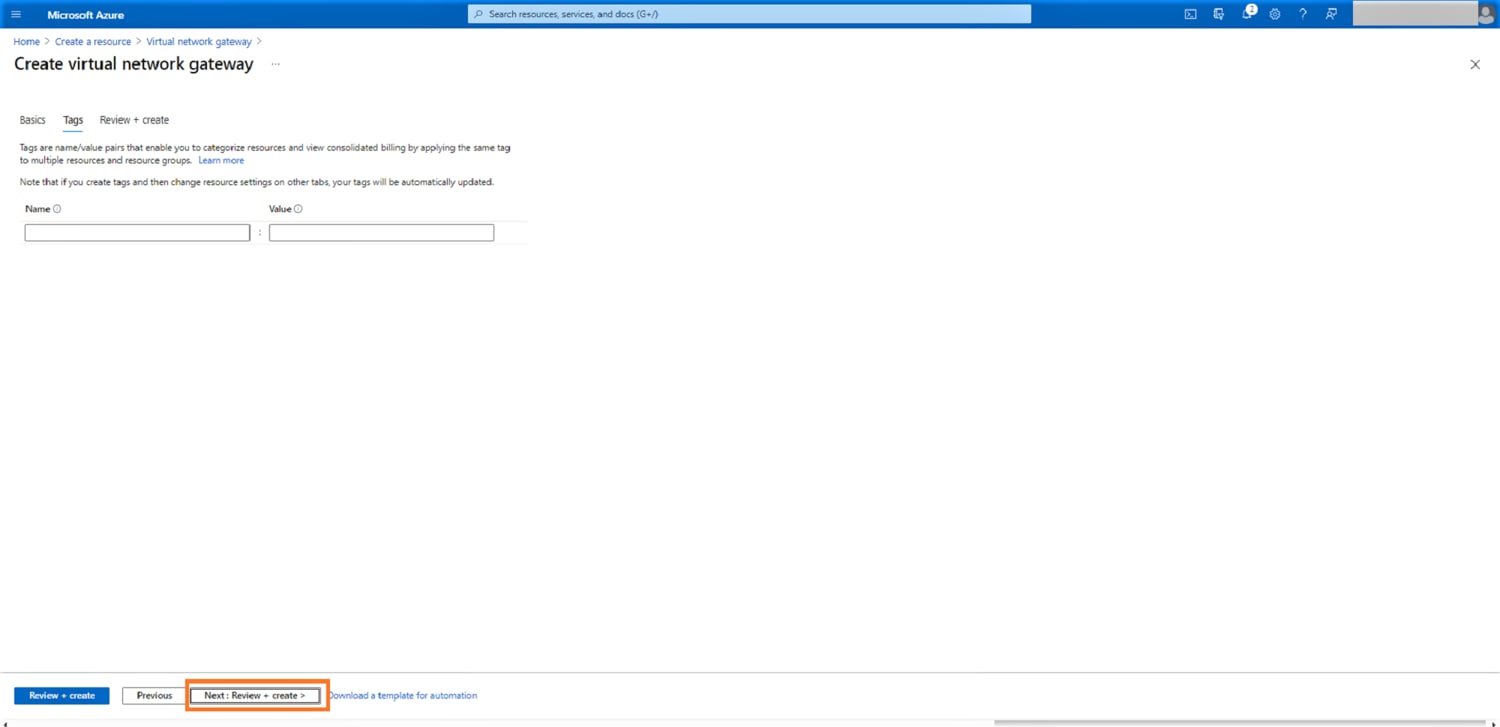Switch to the Review + create tab
This screenshot has height=727, width=1500.
134,120
